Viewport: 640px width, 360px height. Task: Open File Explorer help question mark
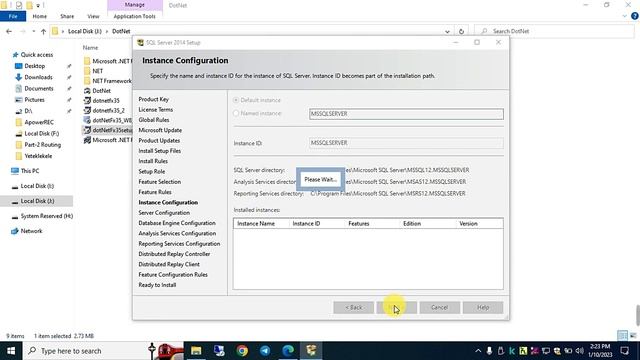click(634, 16)
